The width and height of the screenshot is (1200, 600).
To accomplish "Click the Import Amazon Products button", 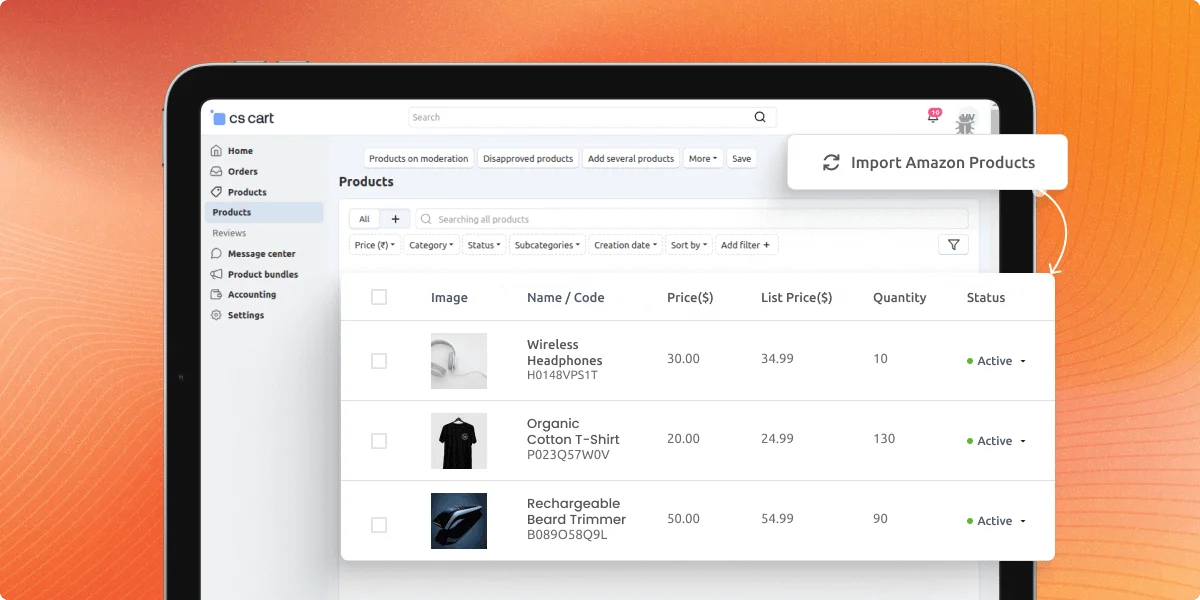I will pos(928,162).
